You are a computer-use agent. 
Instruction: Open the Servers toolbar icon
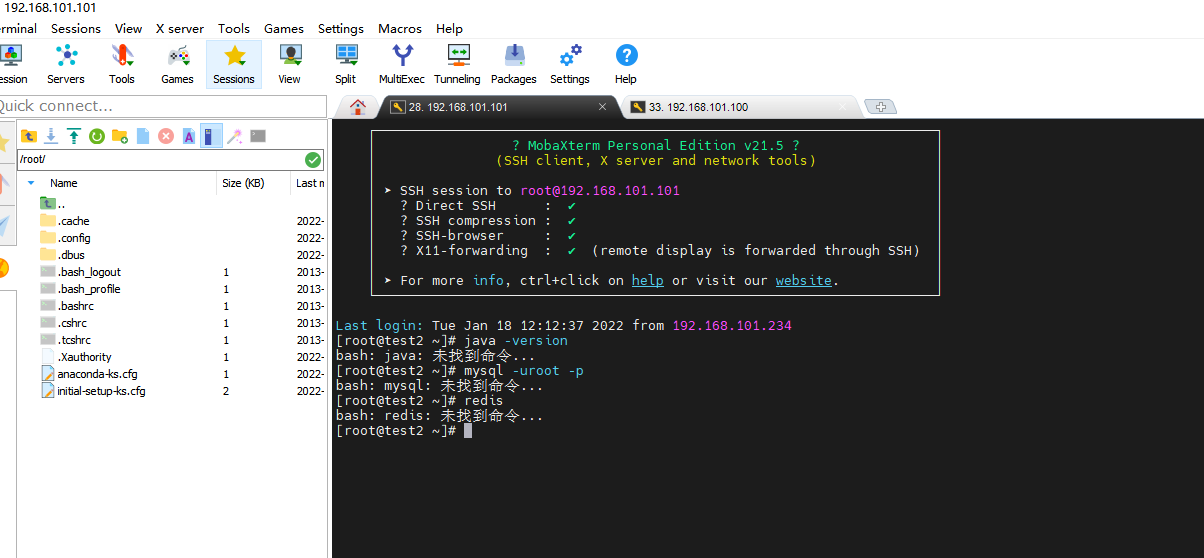coord(66,64)
